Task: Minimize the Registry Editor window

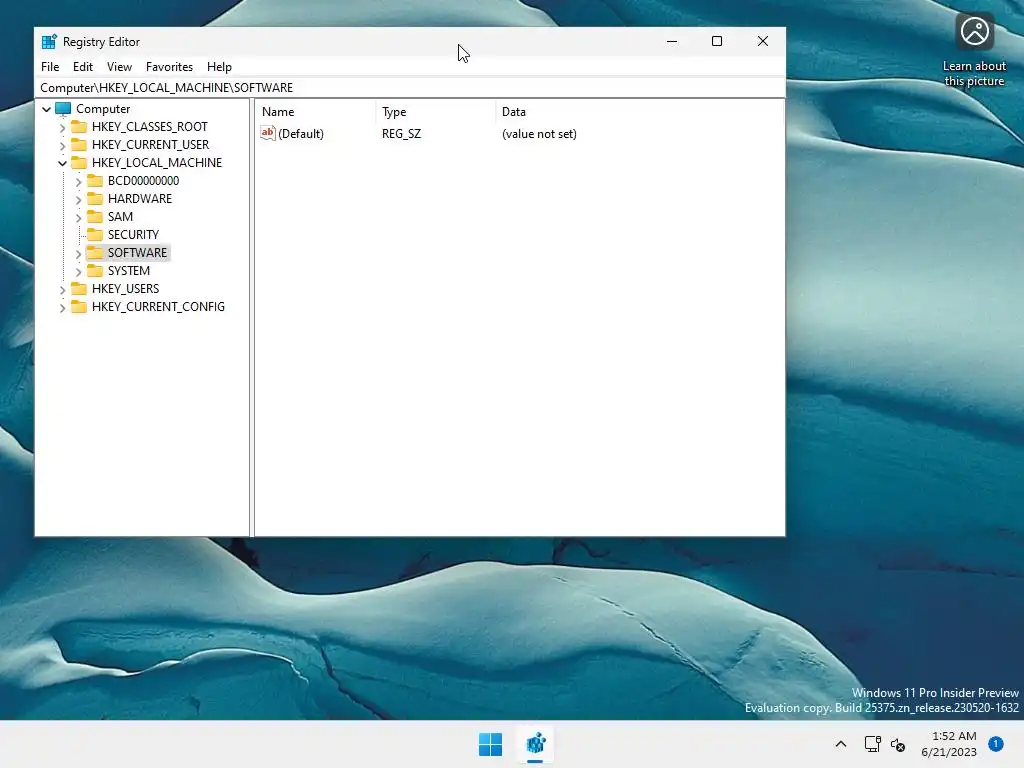Action: pyautogui.click(x=672, y=41)
